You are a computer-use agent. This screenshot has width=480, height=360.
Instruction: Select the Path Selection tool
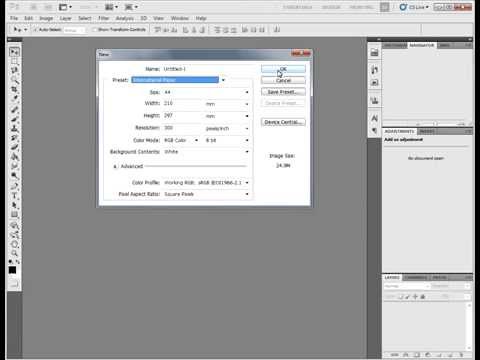[14, 205]
